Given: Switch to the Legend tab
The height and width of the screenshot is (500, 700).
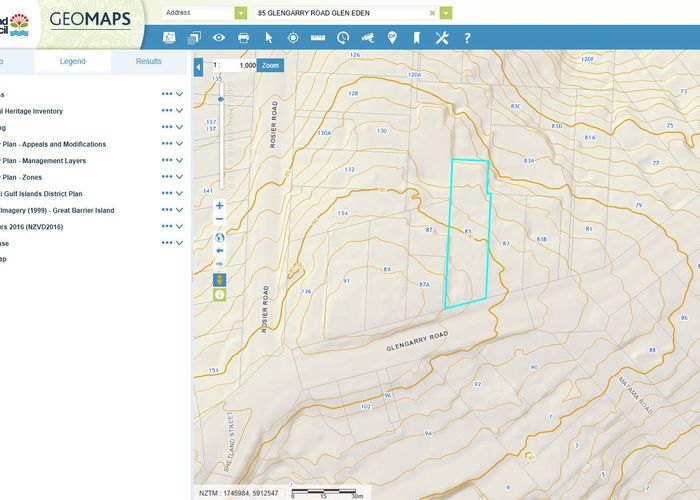Looking at the screenshot, I should (72, 62).
